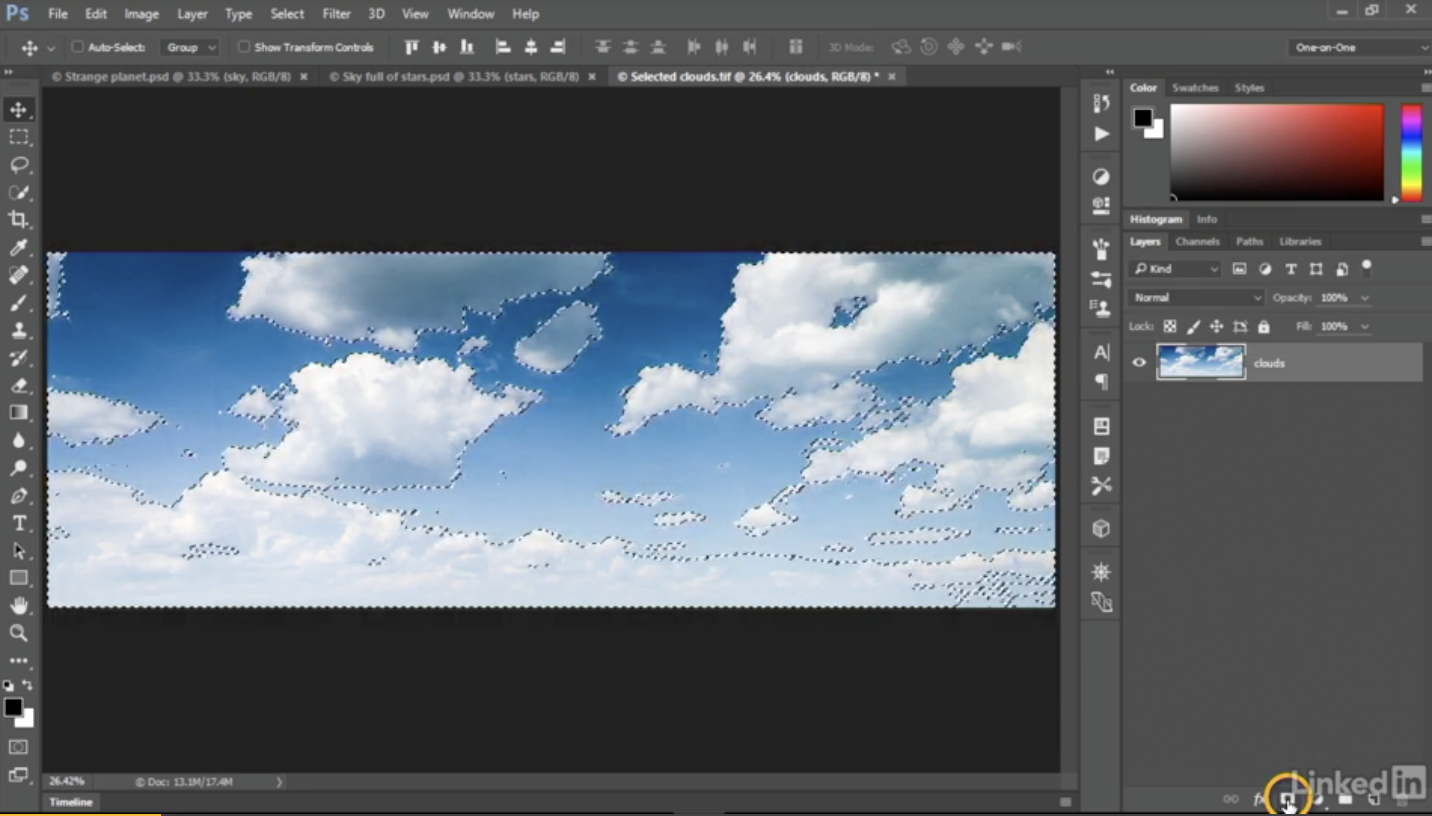Pick the Clone Stamp tool
1432x816 pixels.
[x=19, y=330]
